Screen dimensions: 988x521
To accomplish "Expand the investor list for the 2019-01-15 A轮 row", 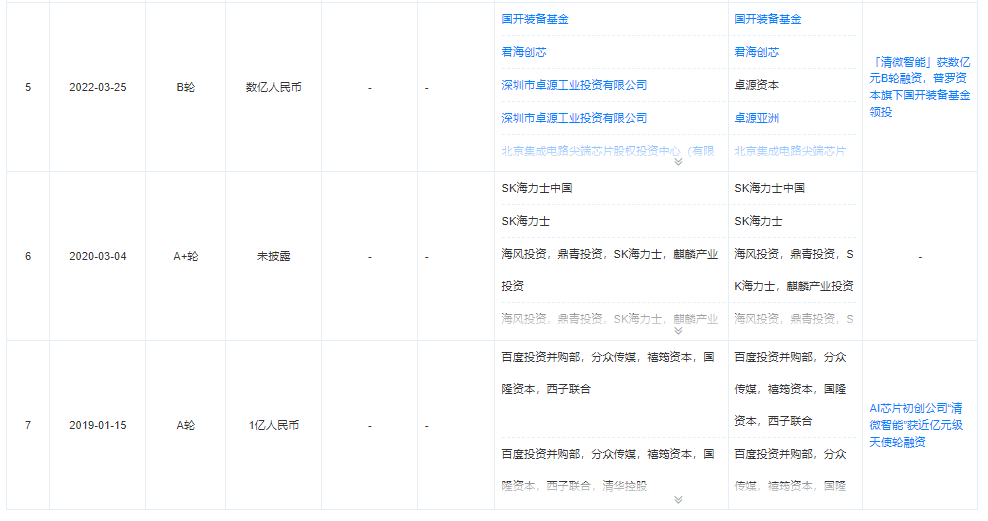I will 678,500.
